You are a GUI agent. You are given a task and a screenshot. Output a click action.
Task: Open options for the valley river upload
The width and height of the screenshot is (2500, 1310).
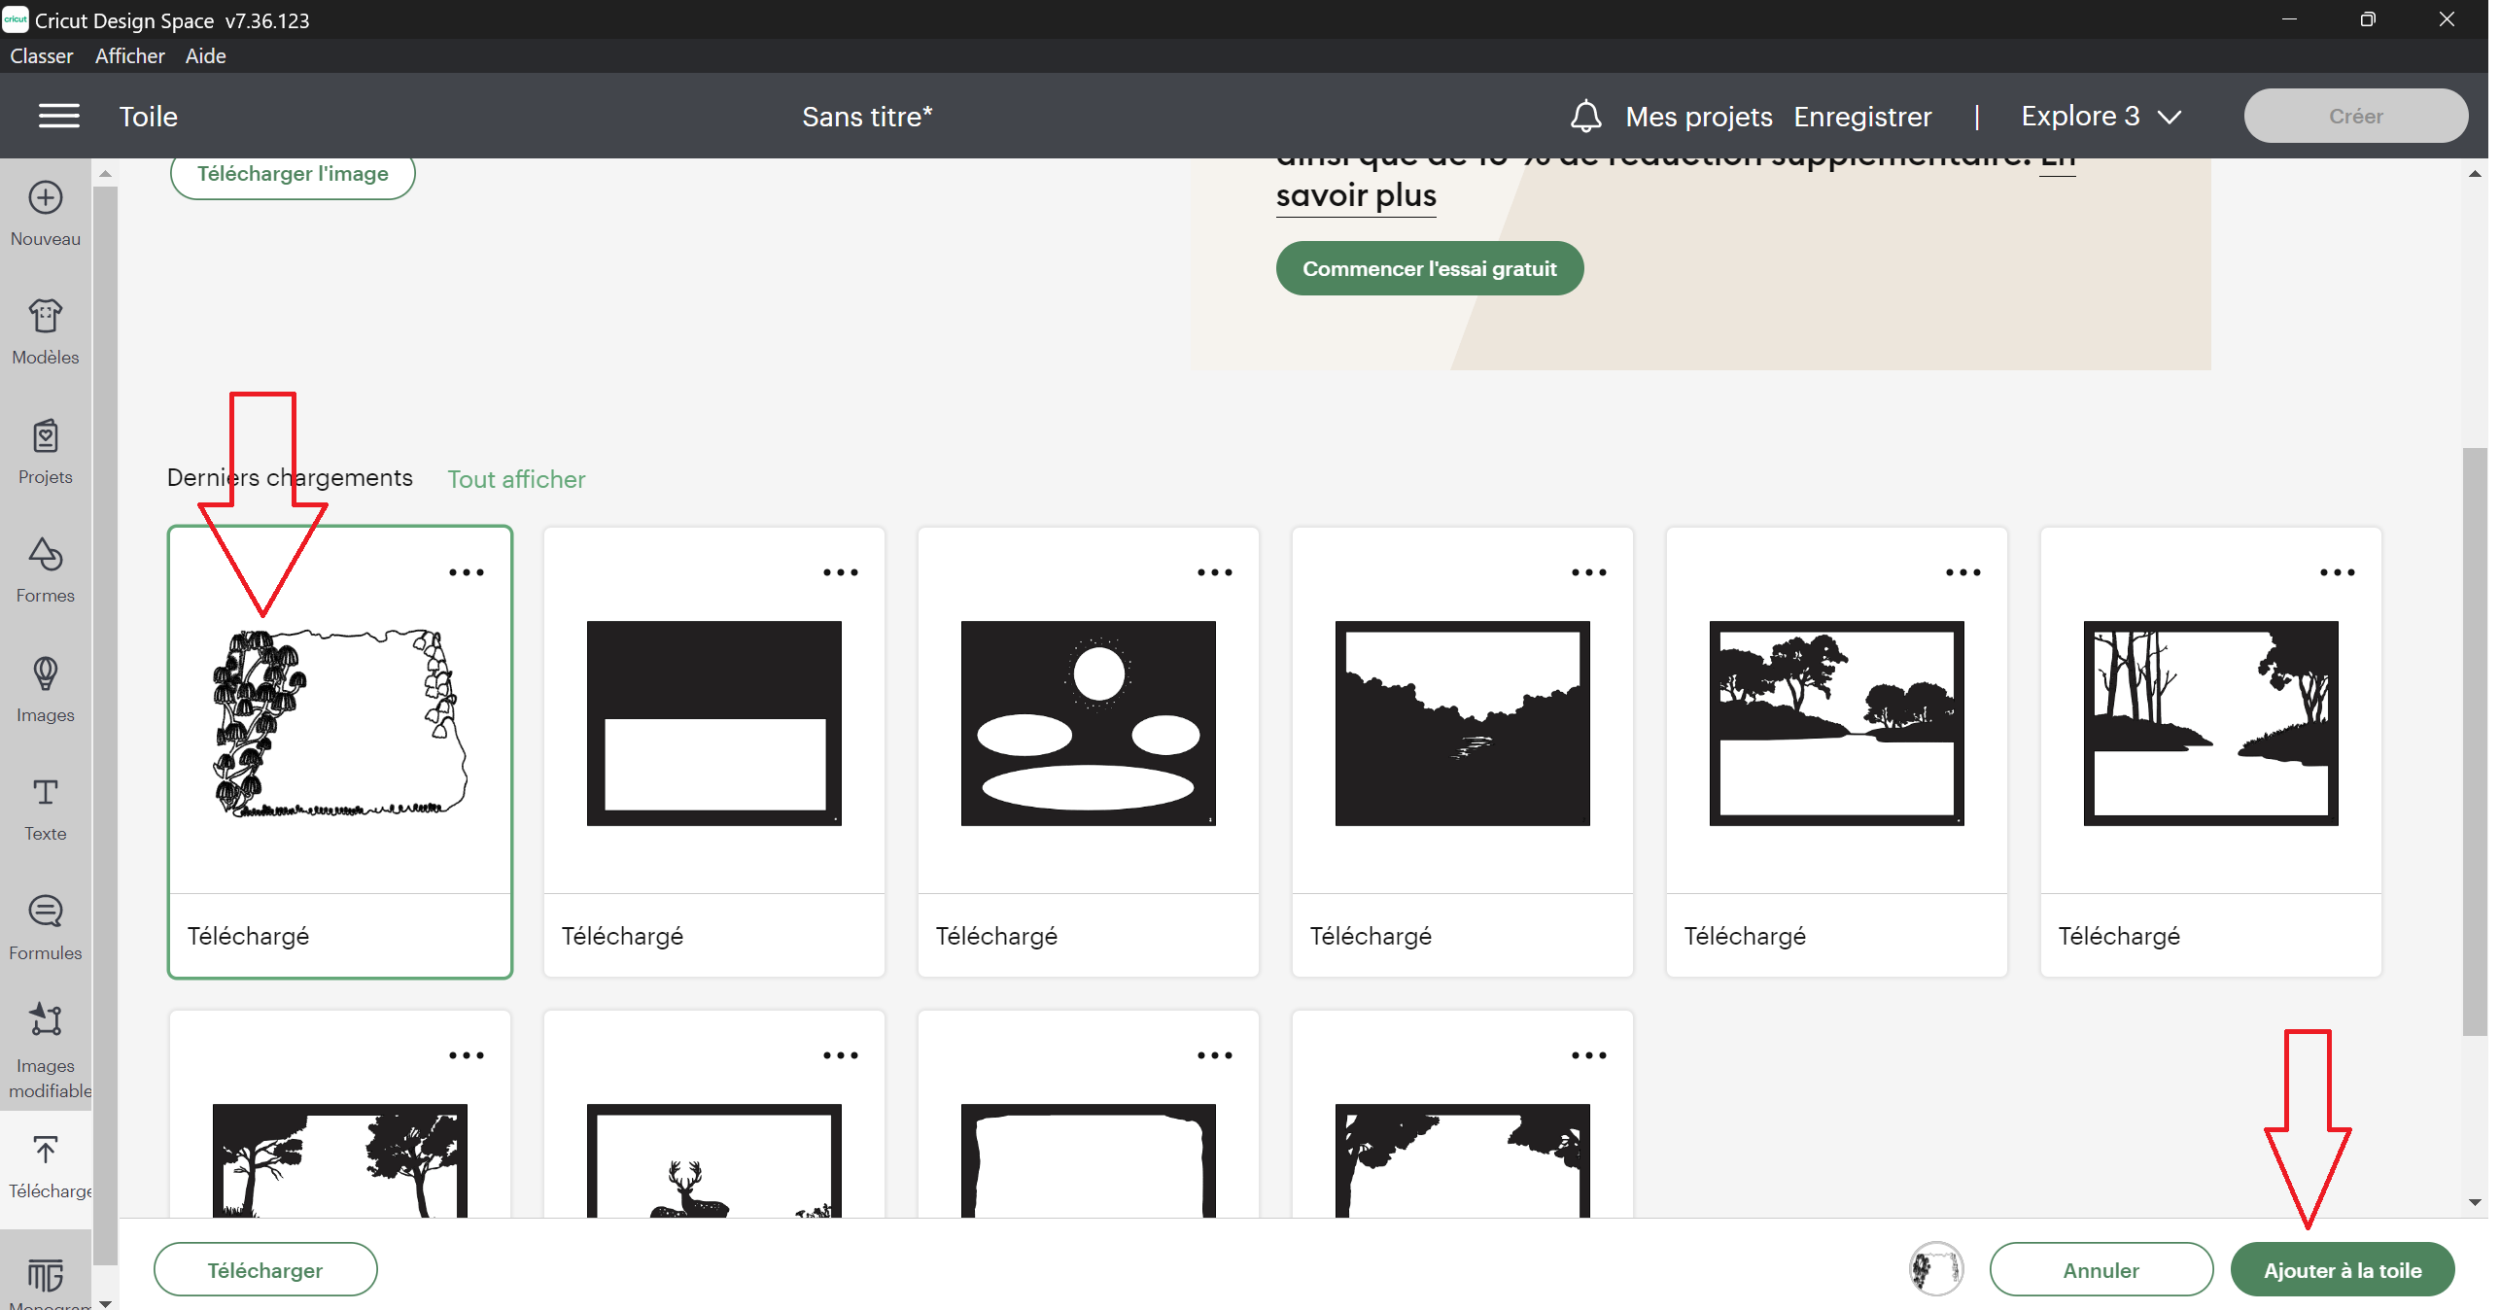click(1588, 572)
